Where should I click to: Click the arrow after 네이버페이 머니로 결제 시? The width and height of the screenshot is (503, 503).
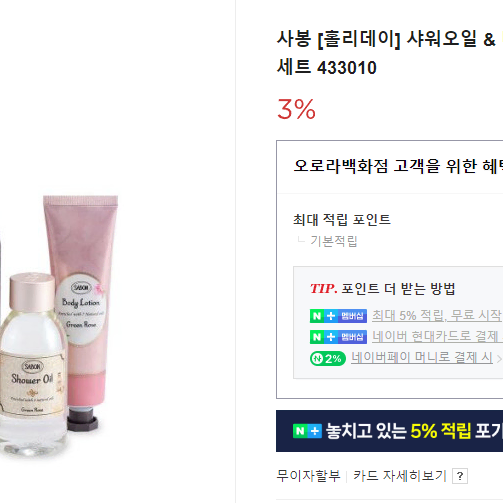(x=499, y=359)
